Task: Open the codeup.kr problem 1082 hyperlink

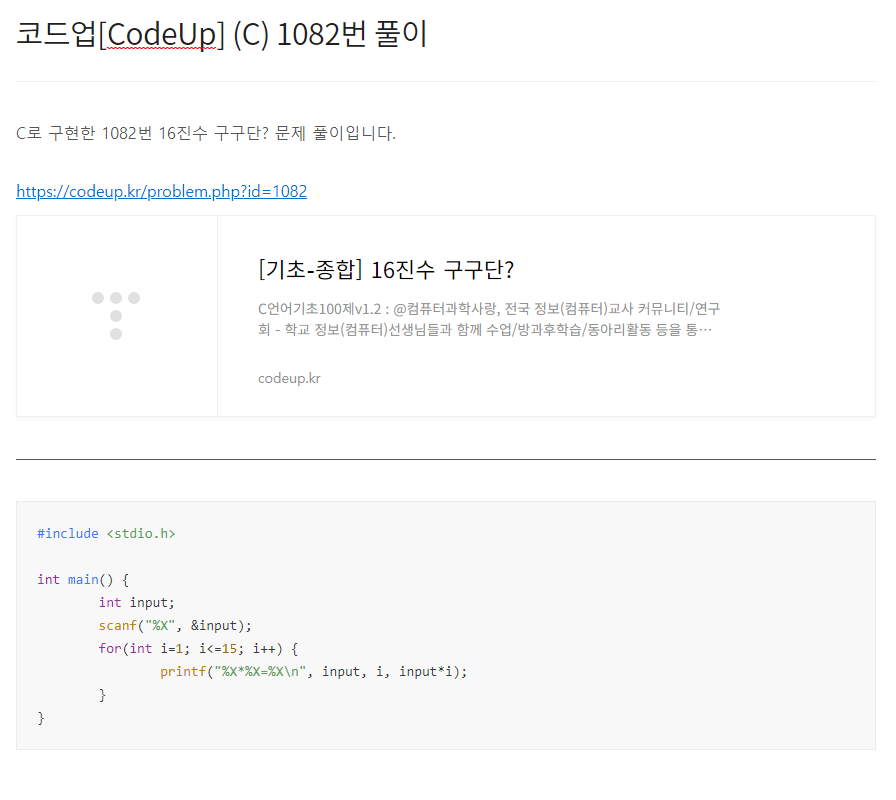Action: 161,191
